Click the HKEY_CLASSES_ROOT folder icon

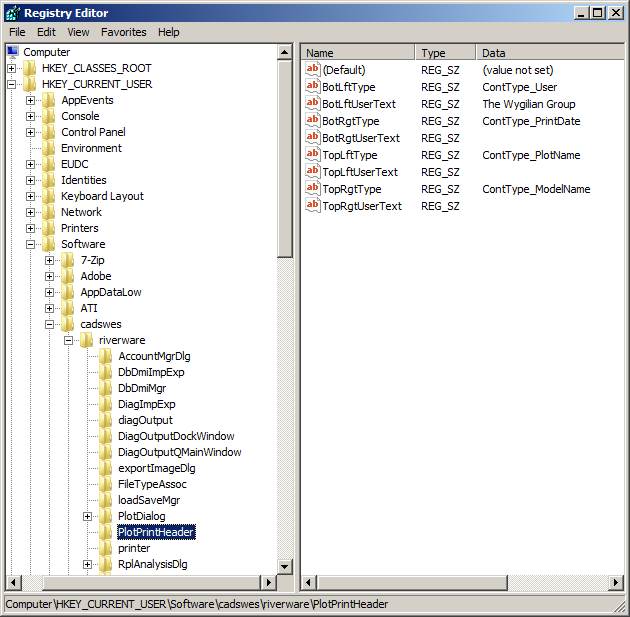click(x=30, y=68)
